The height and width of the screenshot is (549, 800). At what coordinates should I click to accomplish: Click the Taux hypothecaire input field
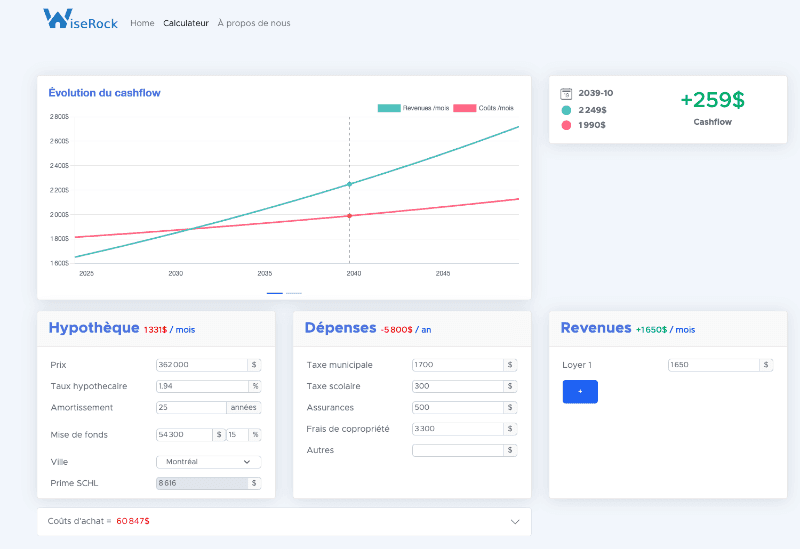click(201, 386)
